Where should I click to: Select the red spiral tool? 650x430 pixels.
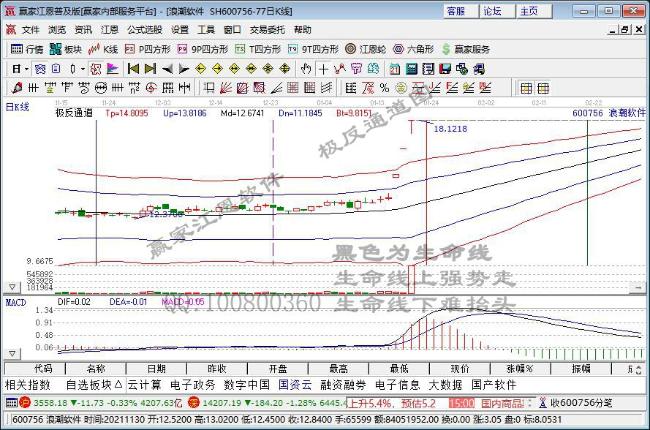click(151, 88)
